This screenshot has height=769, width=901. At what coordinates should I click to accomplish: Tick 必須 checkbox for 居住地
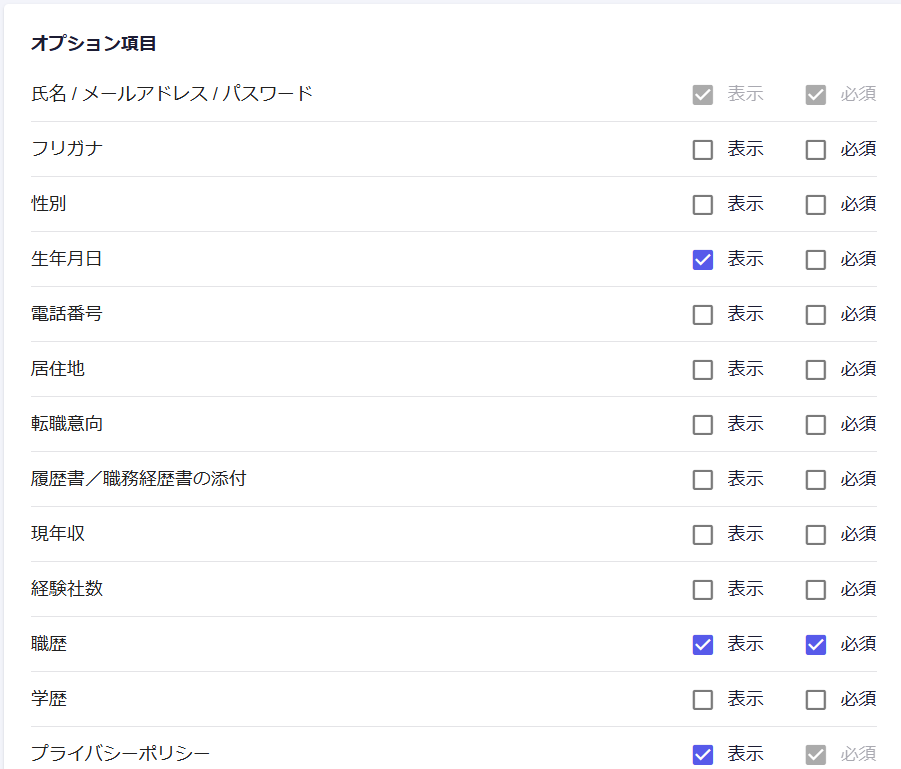coord(816,370)
